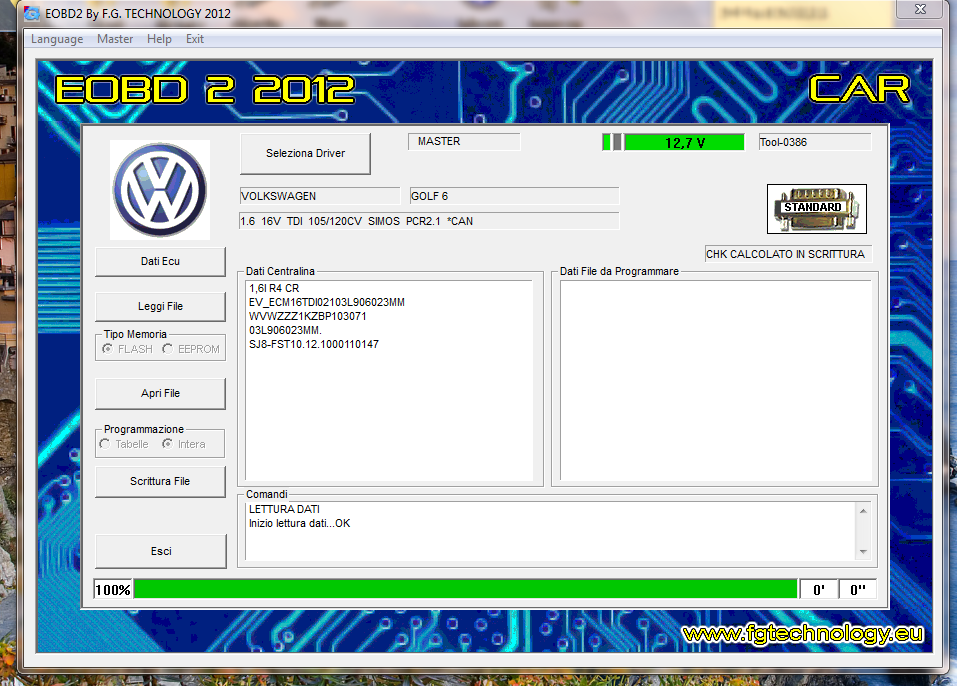
Task: Click the empty Dati File da Programmare box
Action: click(715, 381)
